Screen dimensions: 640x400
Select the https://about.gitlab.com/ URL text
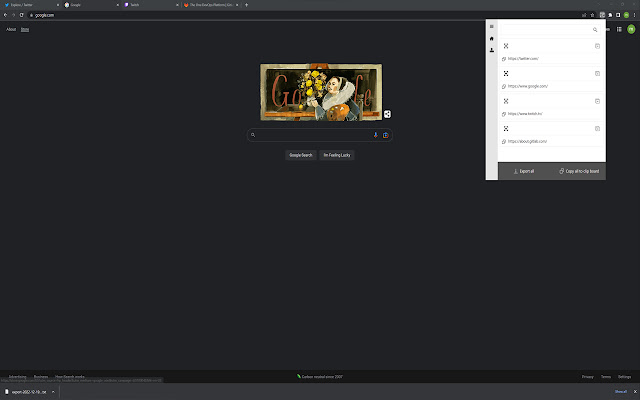(527, 142)
